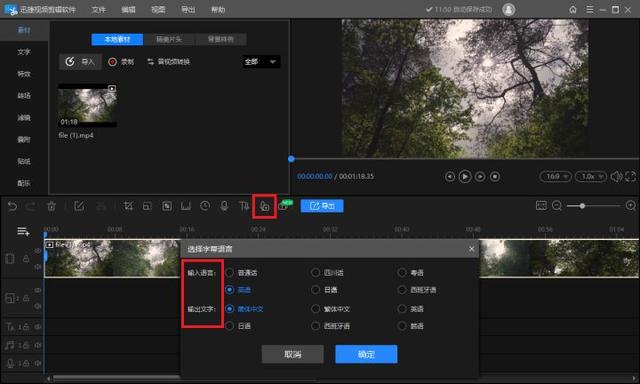640x384 pixels.
Task: Open the 全部 media filter dropdown
Action: (261, 62)
